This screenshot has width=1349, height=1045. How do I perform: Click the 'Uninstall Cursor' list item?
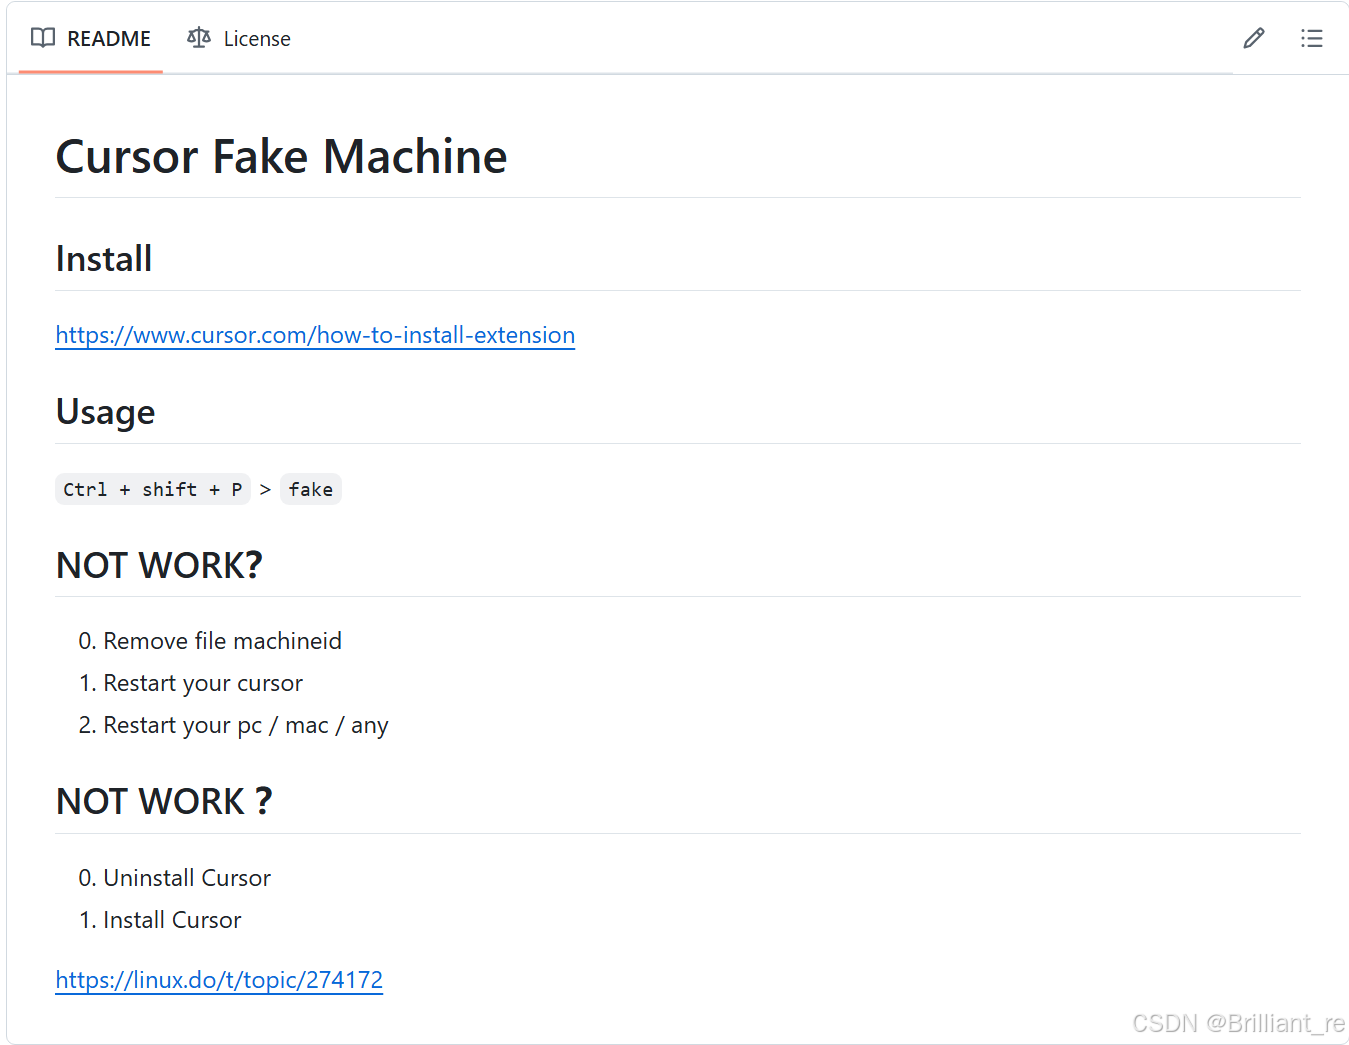(x=187, y=878)
